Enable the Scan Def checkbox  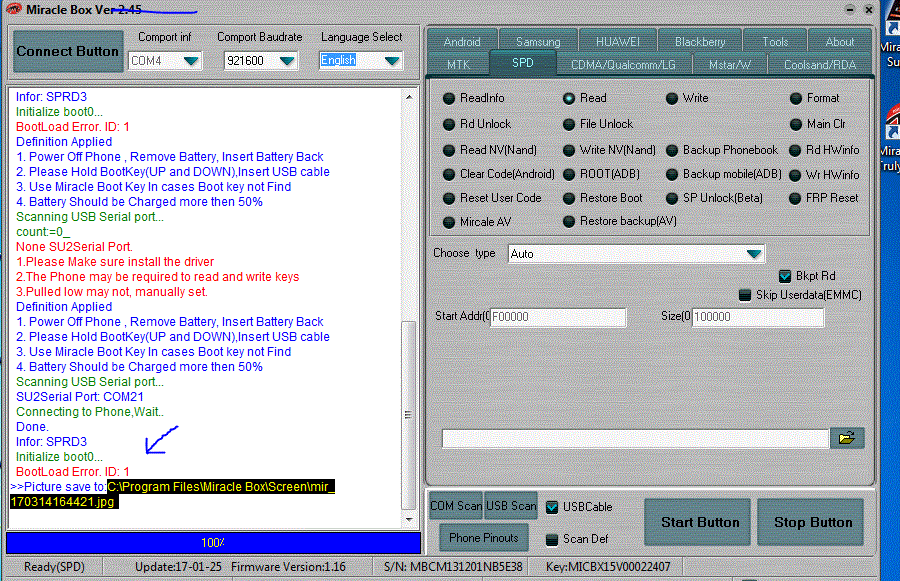point(552,539)
